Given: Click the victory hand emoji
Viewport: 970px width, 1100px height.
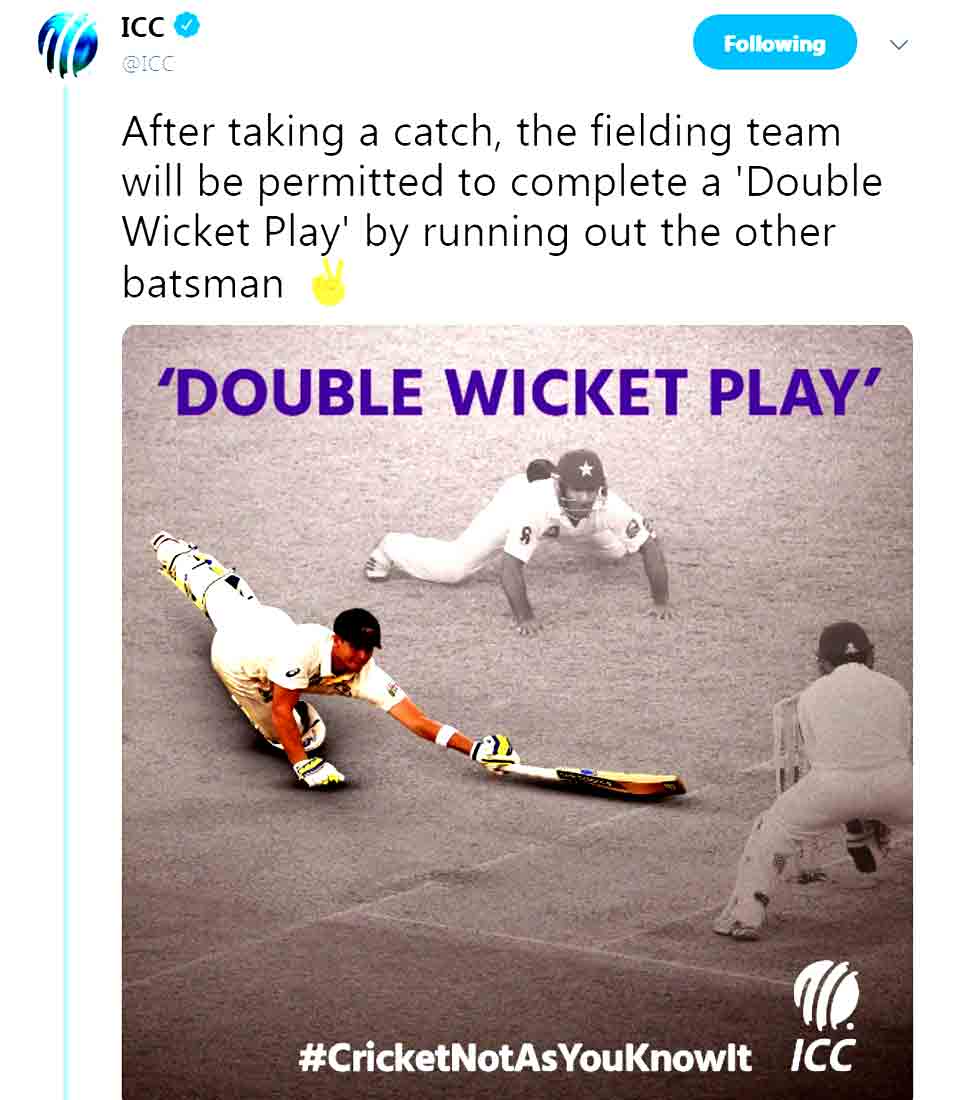Looking at the screenshot, I should click(x=328, y=282).
